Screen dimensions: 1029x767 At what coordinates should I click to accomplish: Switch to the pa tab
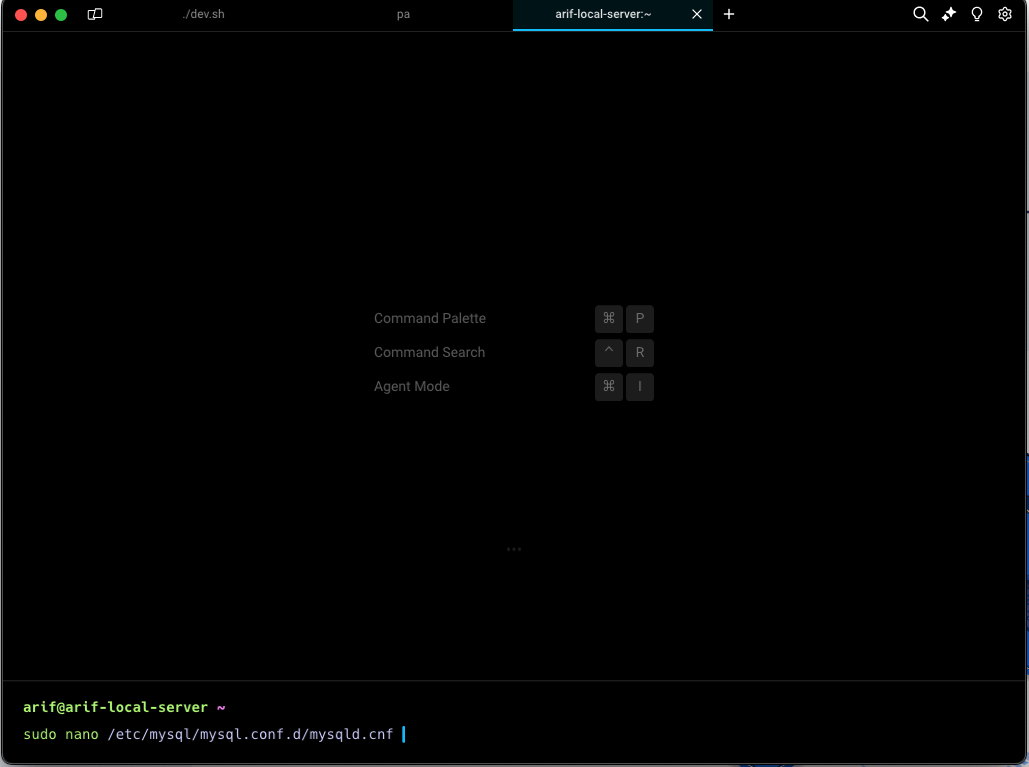point(403,14)
